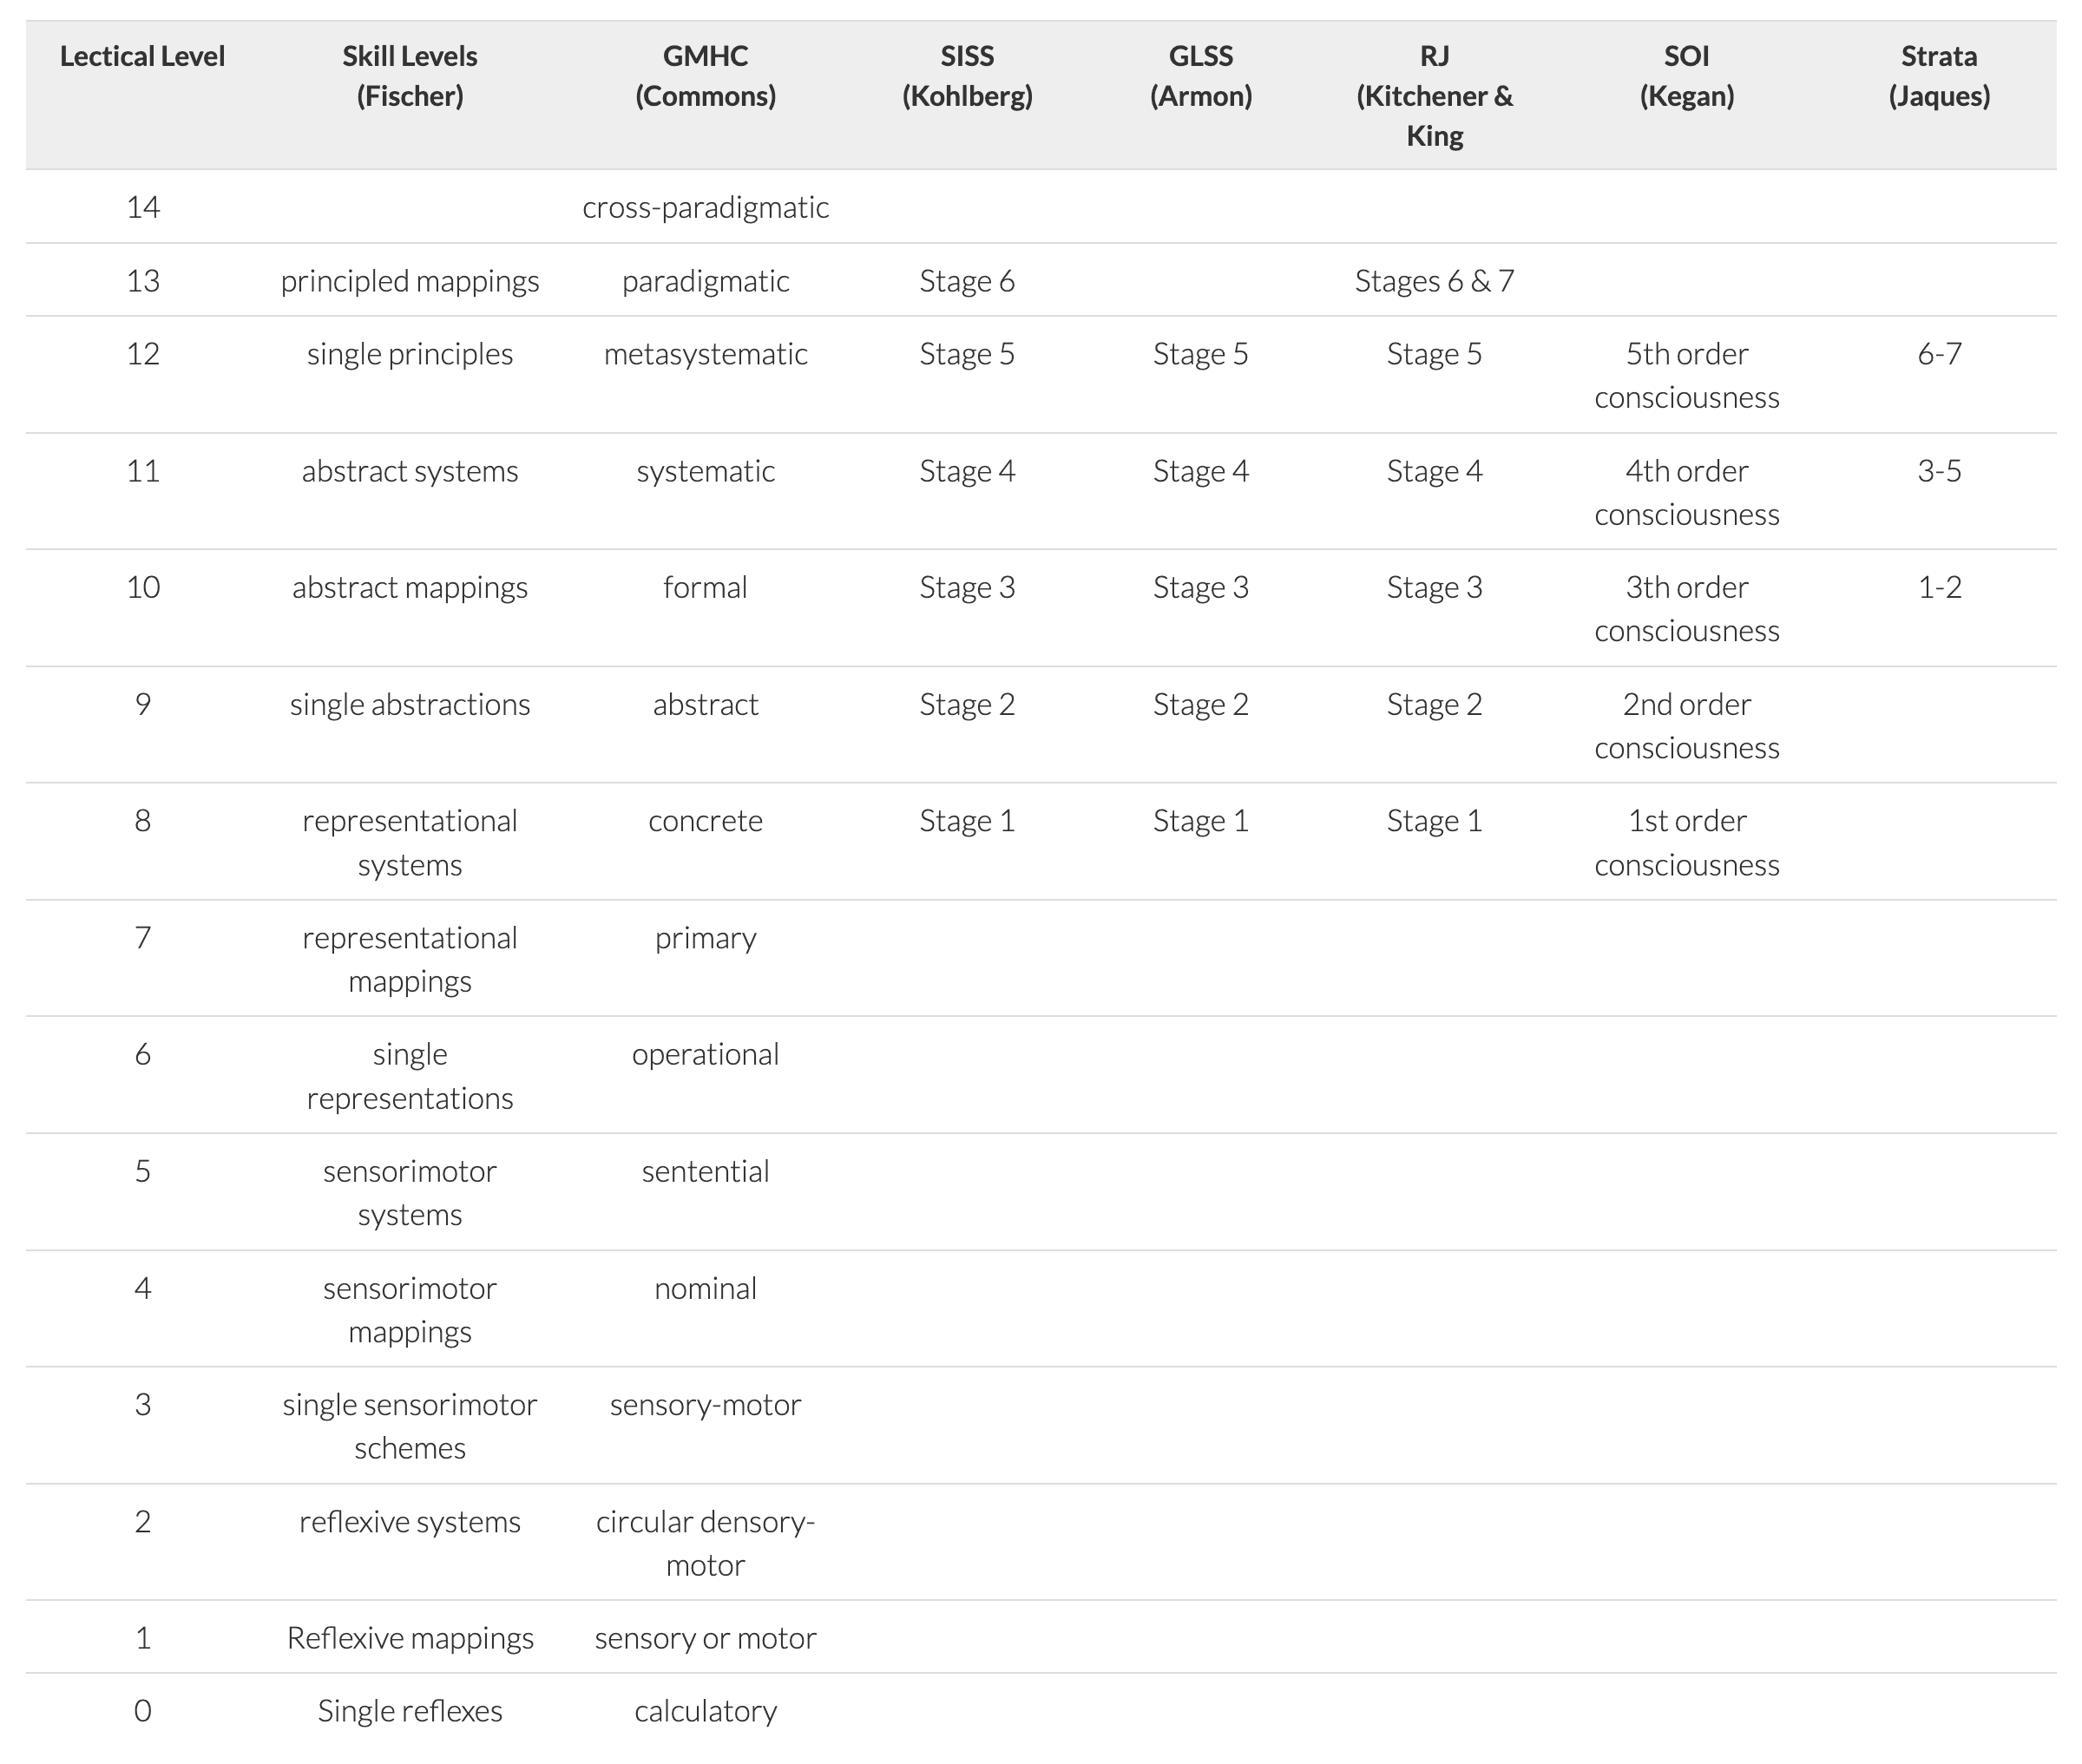Select the 5th order consciousness cell
Image resolution: width=2082 pixels, height=1764 pixels.
click(1686, 375)
